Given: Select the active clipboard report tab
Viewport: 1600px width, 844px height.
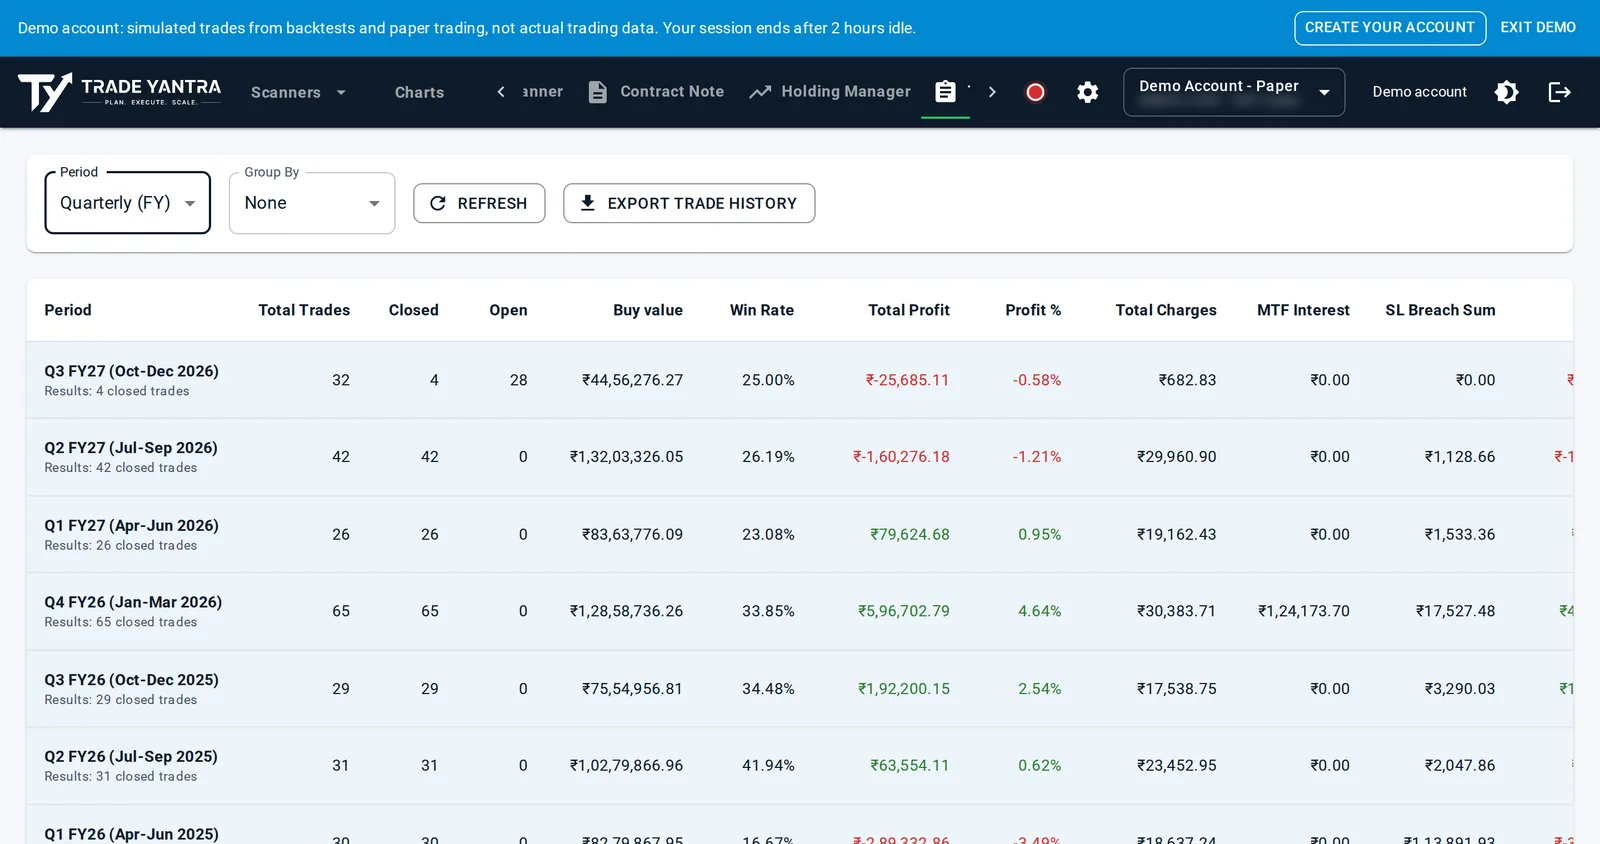Looking at the screenshot, I should [945, 92].
